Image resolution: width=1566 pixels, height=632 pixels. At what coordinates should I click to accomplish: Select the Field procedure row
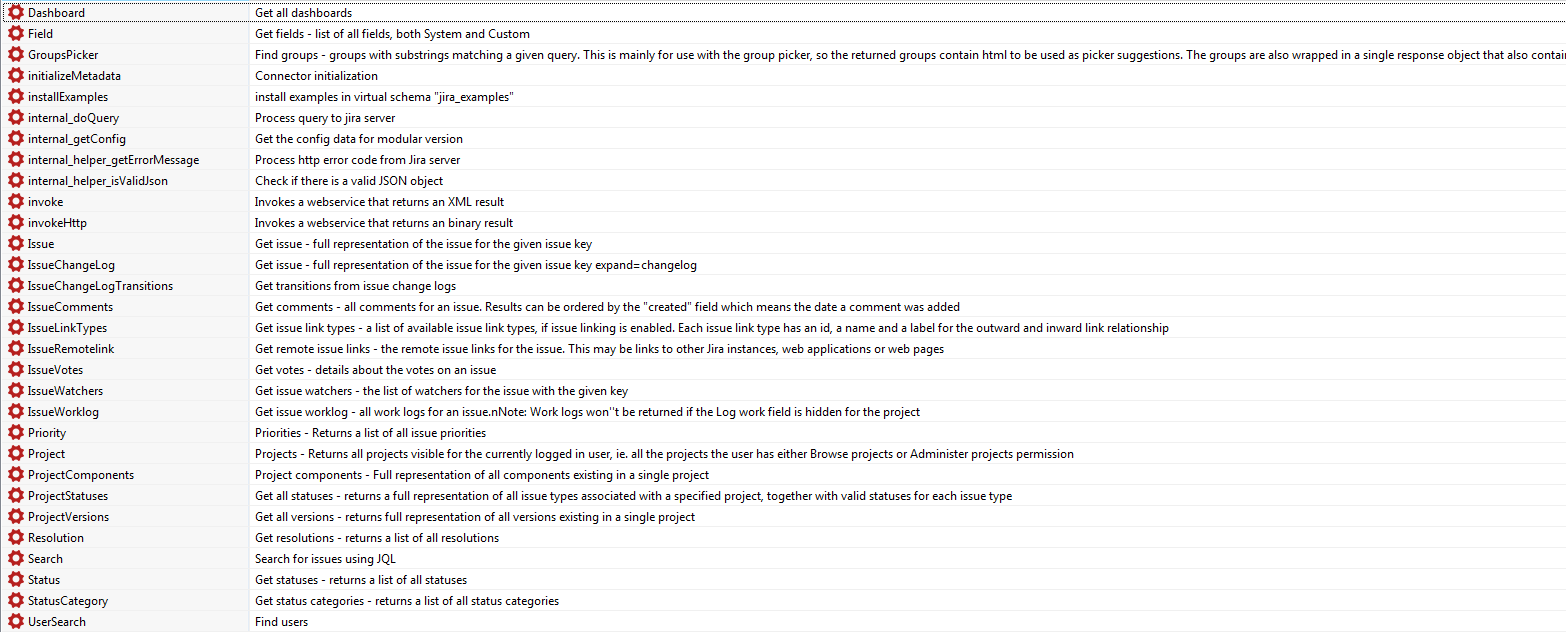click(41, 34)
